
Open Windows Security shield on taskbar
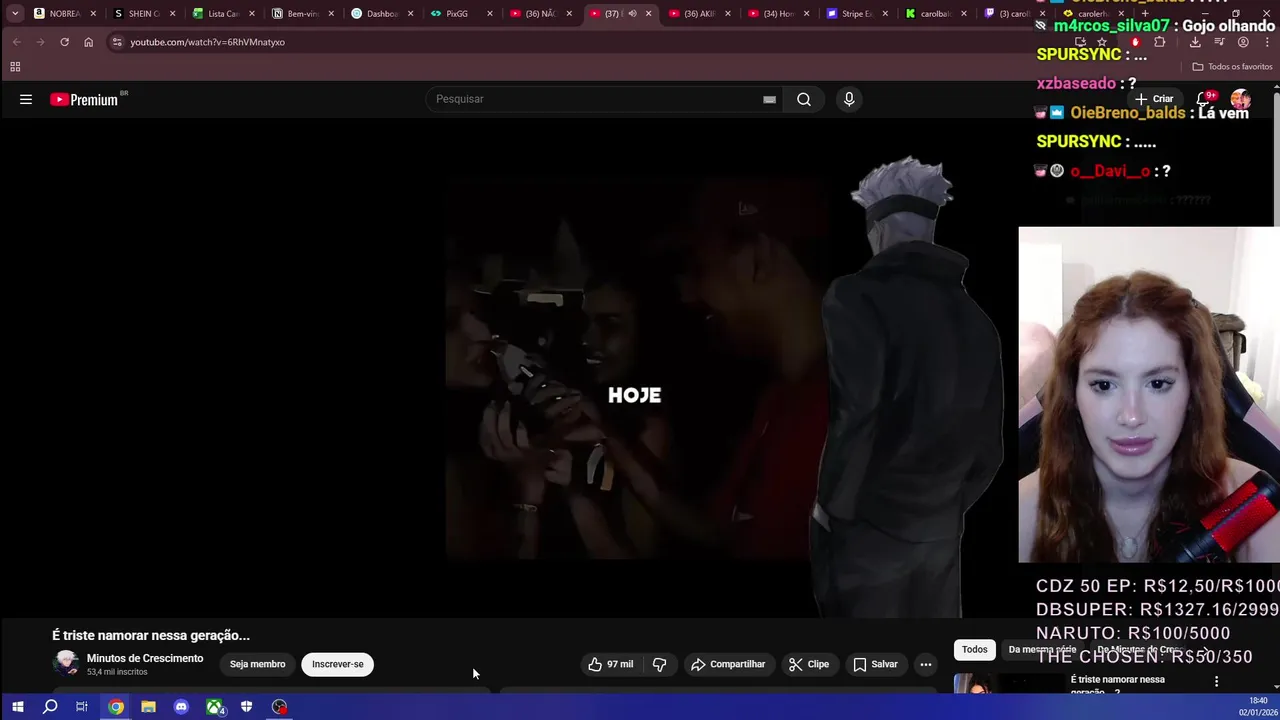point(246,707)
